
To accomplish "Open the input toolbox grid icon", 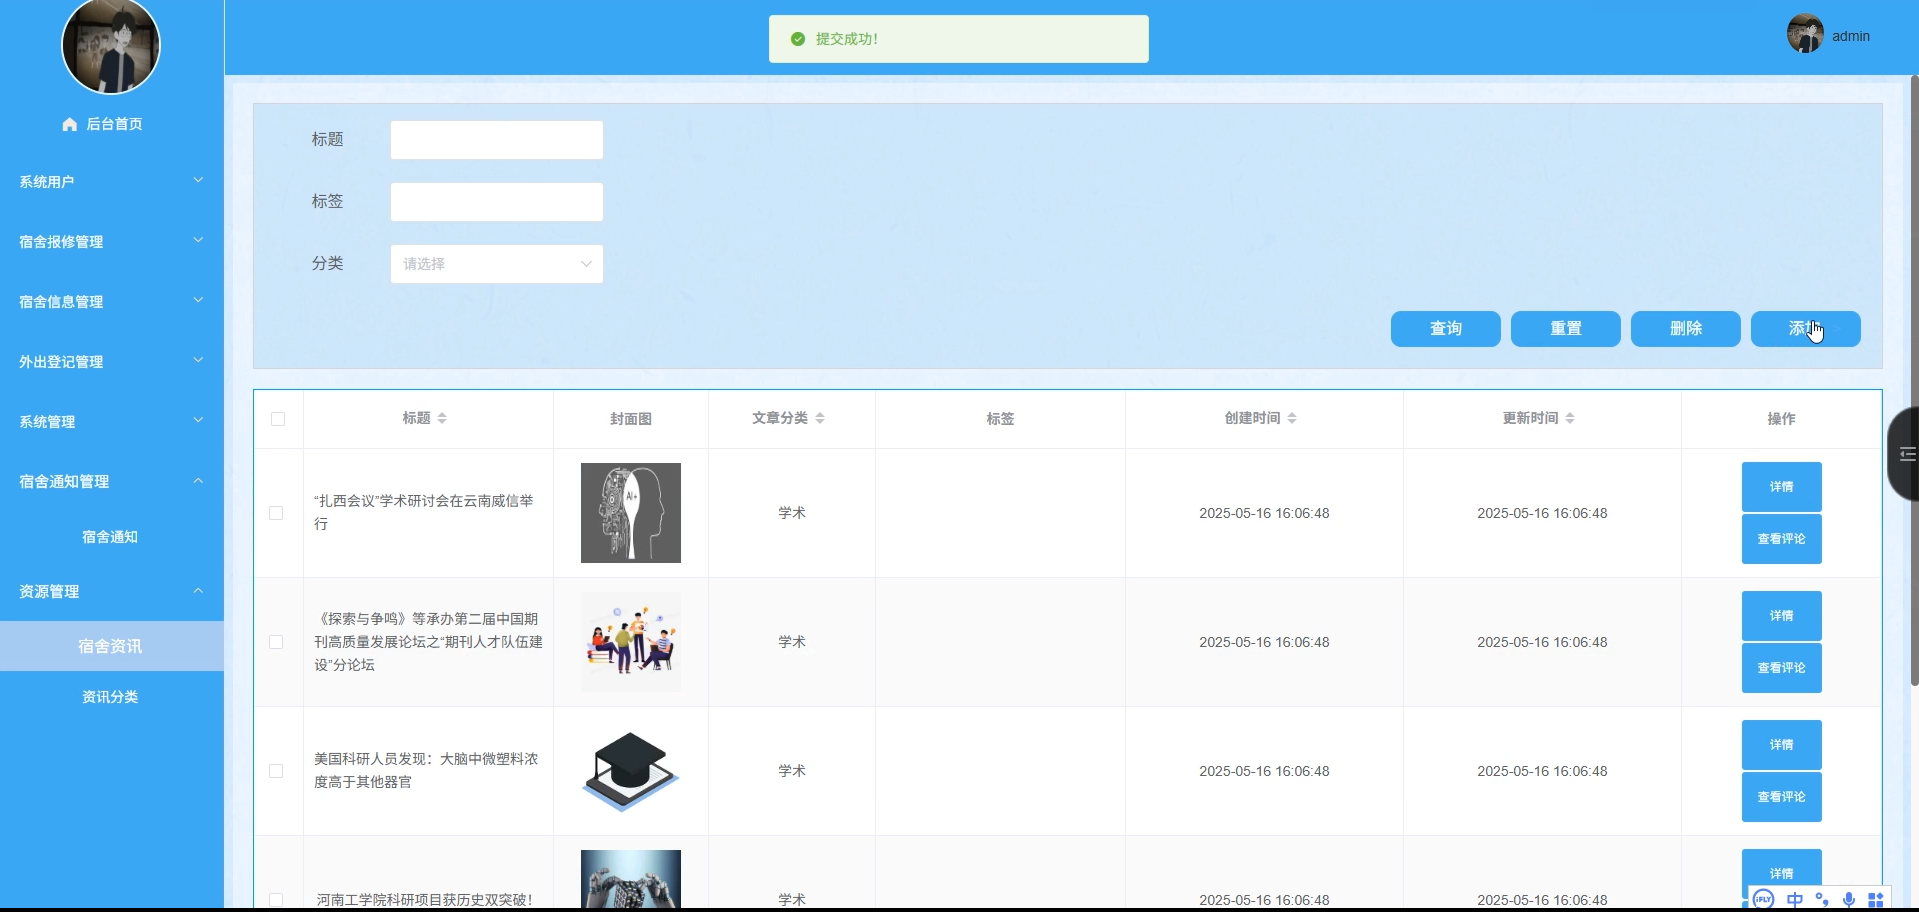I will pos(1876,899).
